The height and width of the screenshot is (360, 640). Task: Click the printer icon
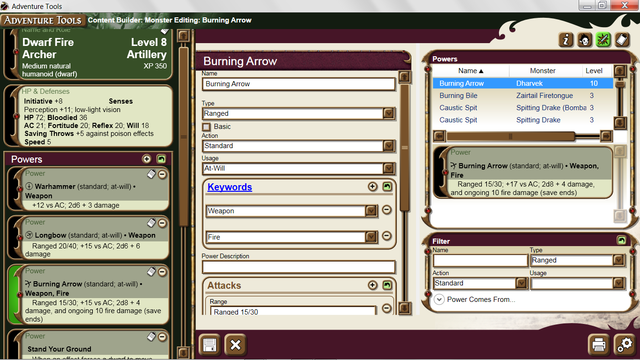[x=599, y=345]
